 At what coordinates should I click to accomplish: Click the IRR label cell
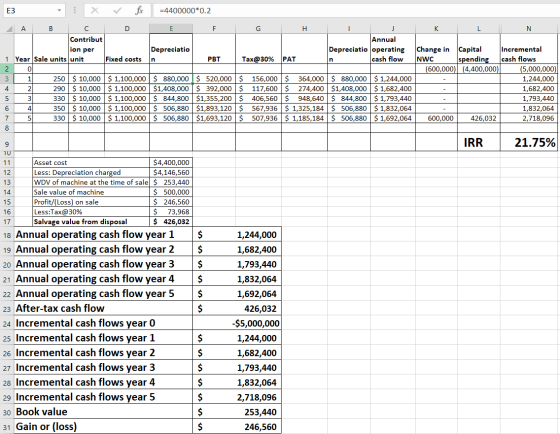(x=479, y=142)
